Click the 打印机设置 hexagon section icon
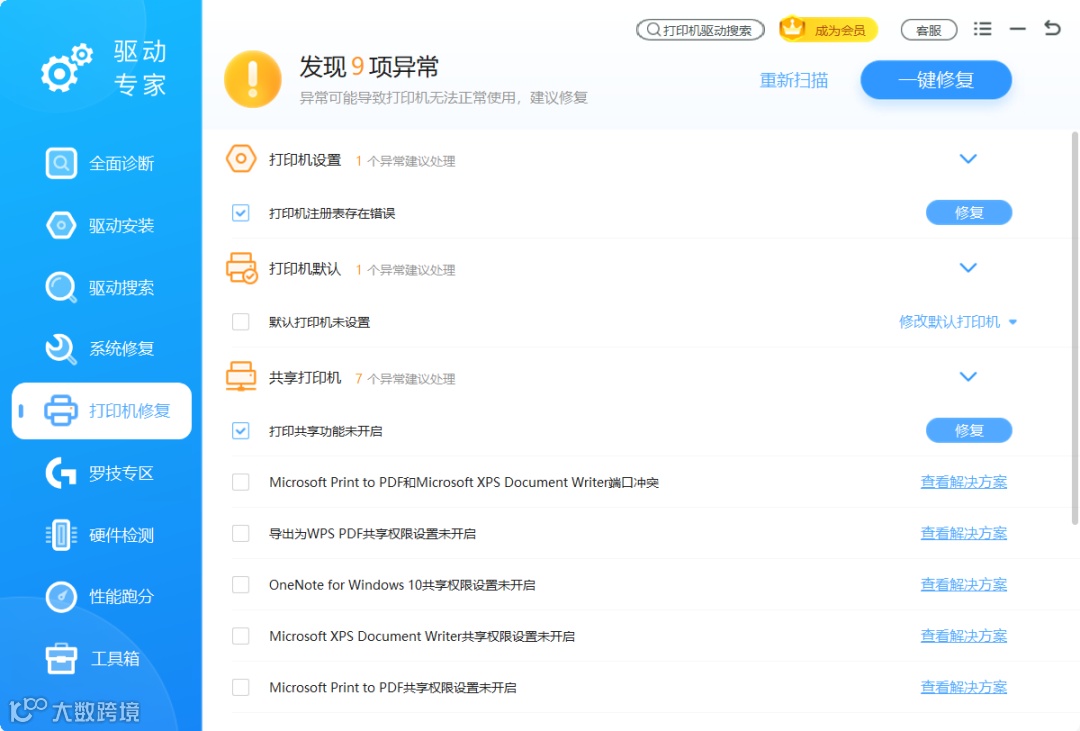The height and width of the screenshot is (731, 1080). tap(241, 159)
